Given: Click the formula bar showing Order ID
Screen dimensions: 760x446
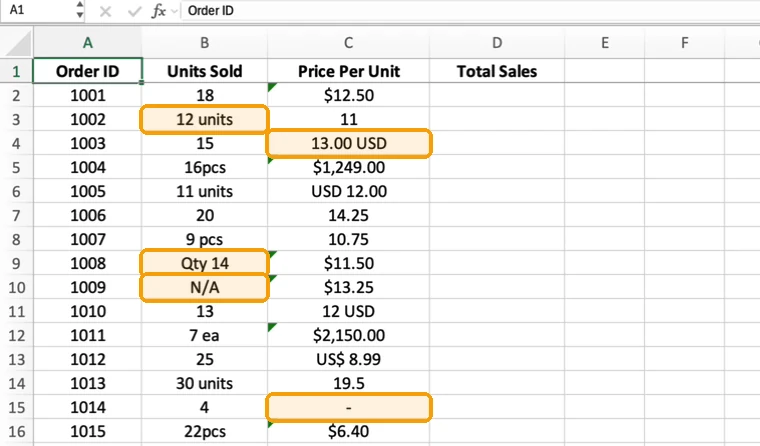Looking at the screenshot, I should 469,10.
